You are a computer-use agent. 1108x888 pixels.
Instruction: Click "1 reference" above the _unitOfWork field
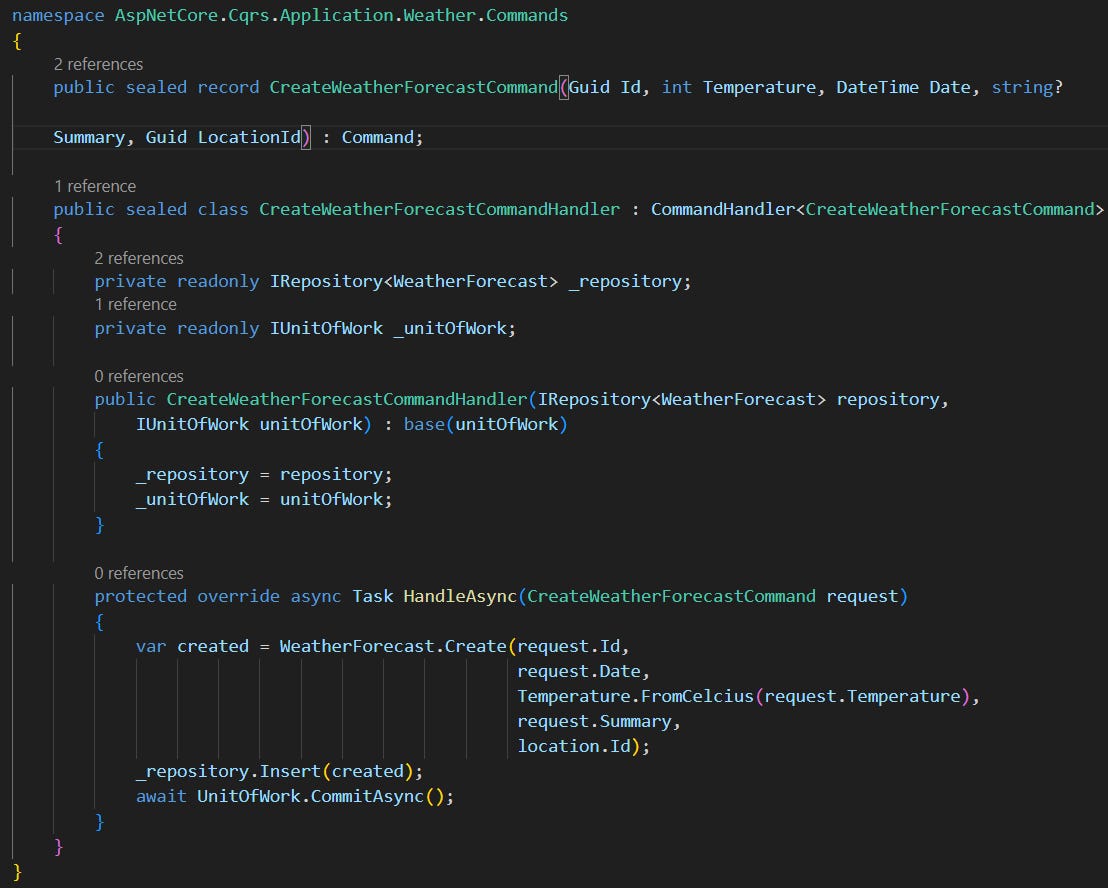coord(135,304)
